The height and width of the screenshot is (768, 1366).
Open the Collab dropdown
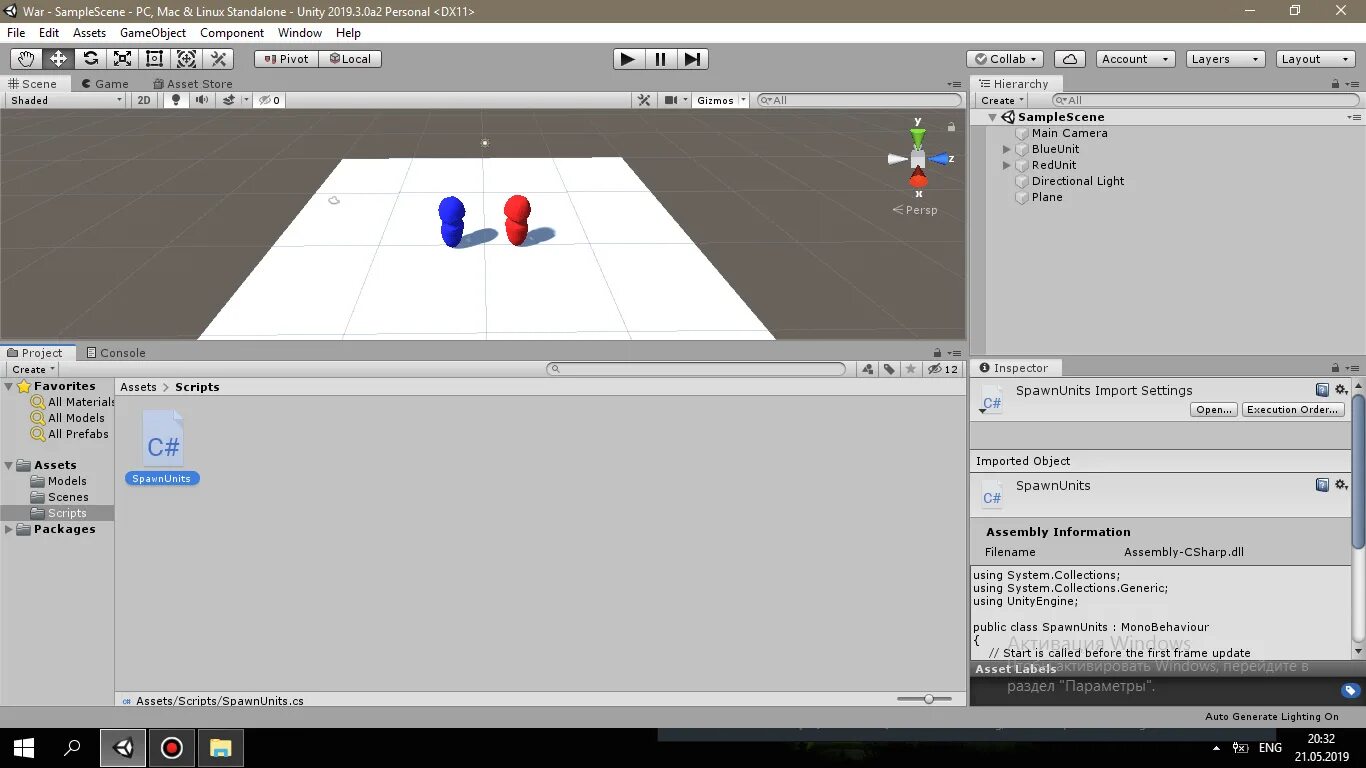click(x=1006, y=59)
